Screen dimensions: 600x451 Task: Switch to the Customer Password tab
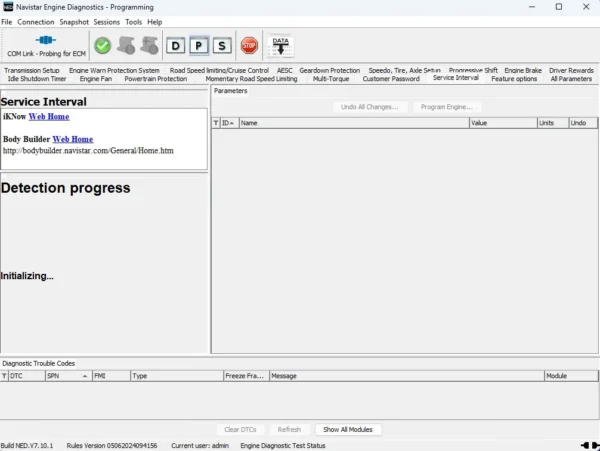391,79
